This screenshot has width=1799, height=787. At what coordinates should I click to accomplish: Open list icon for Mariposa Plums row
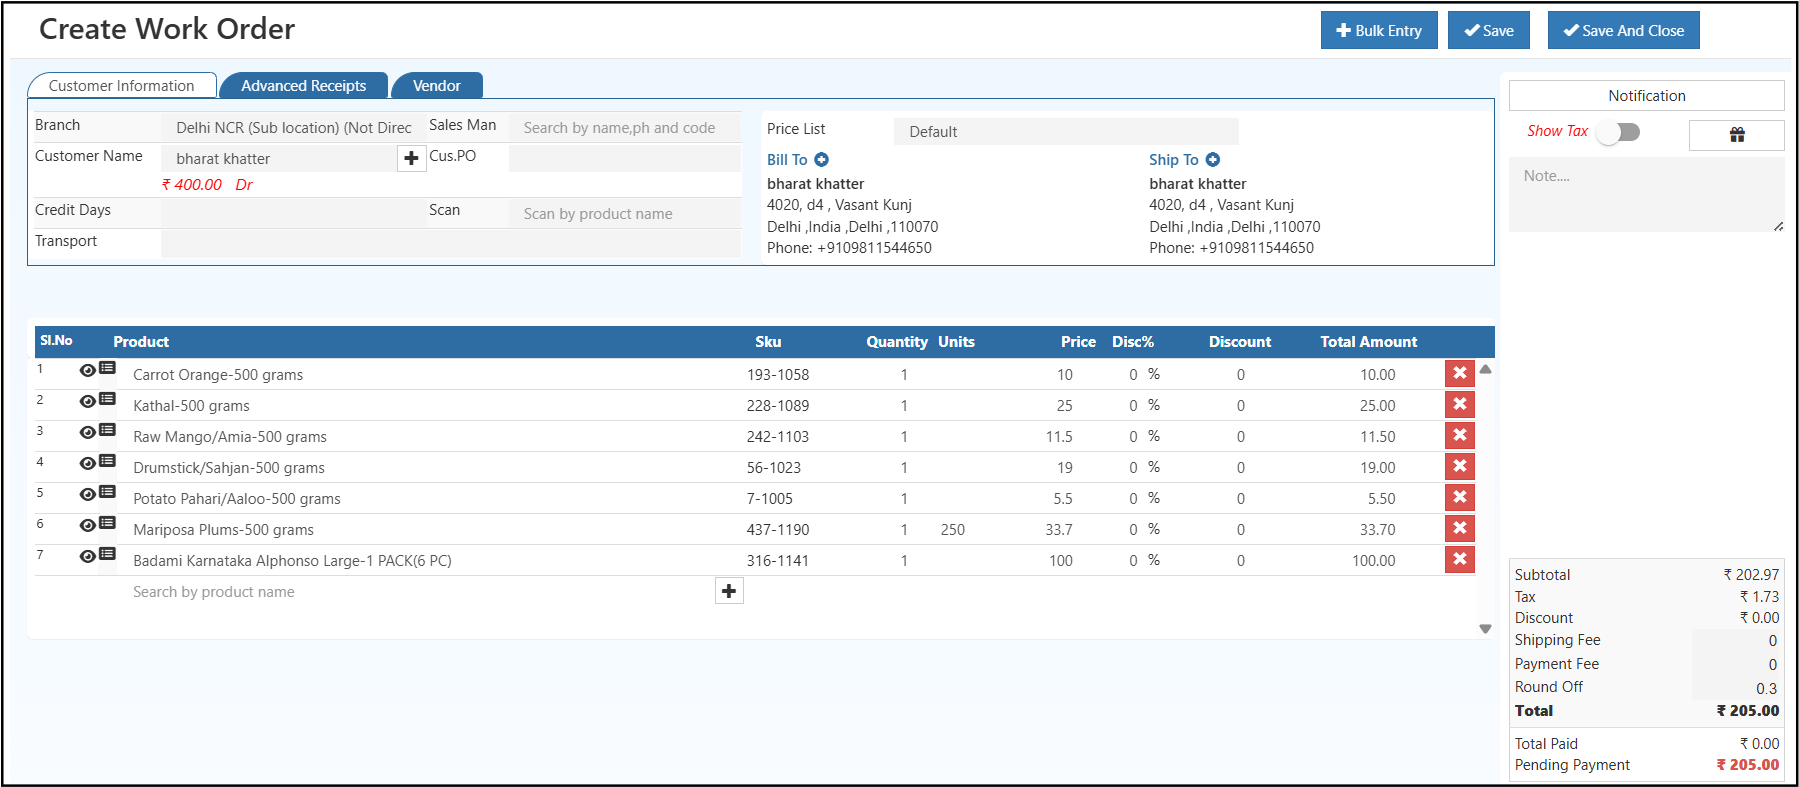coord(107,524)
